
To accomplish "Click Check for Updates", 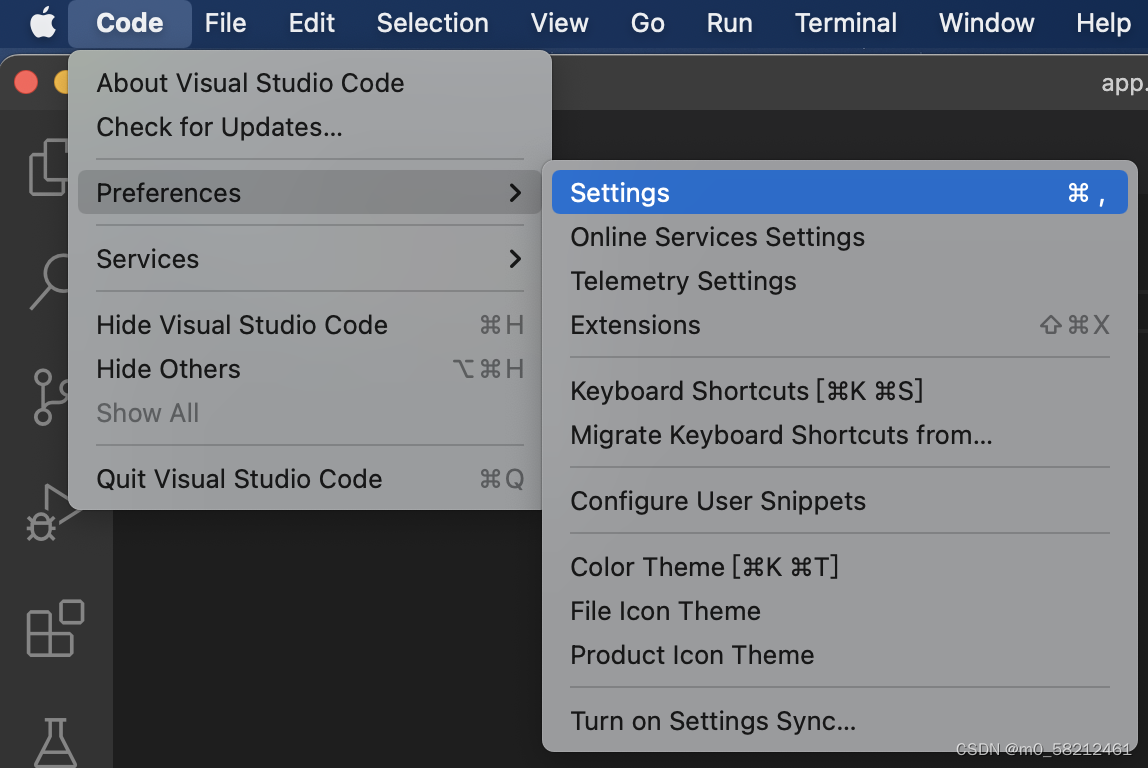I will [x=222, y=127].
